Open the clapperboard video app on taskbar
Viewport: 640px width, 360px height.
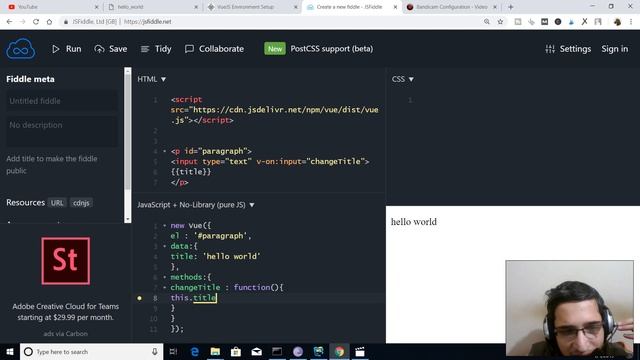click(360, 351)
